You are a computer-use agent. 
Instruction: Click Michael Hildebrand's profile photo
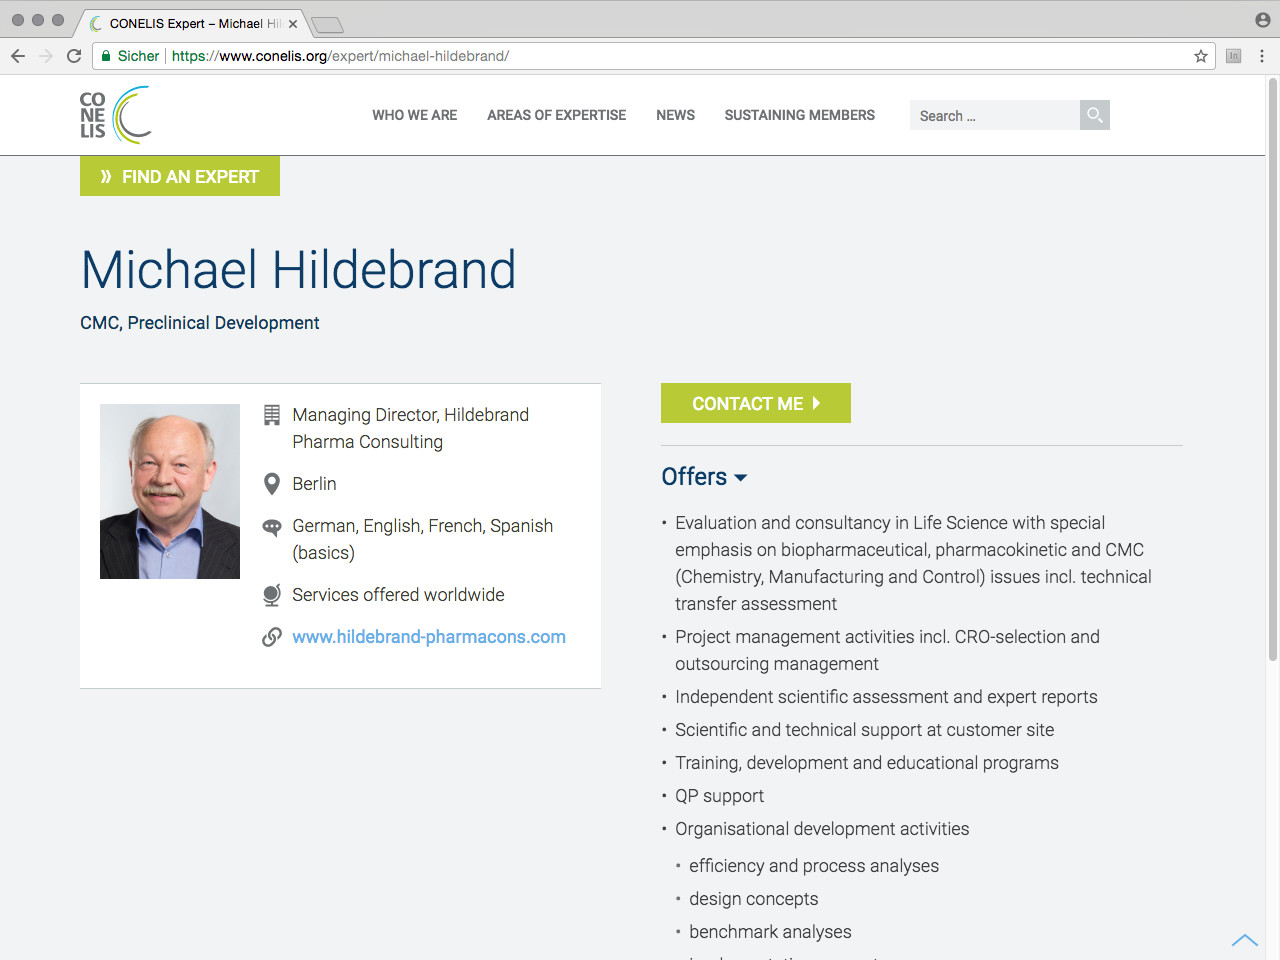(170, 491)
